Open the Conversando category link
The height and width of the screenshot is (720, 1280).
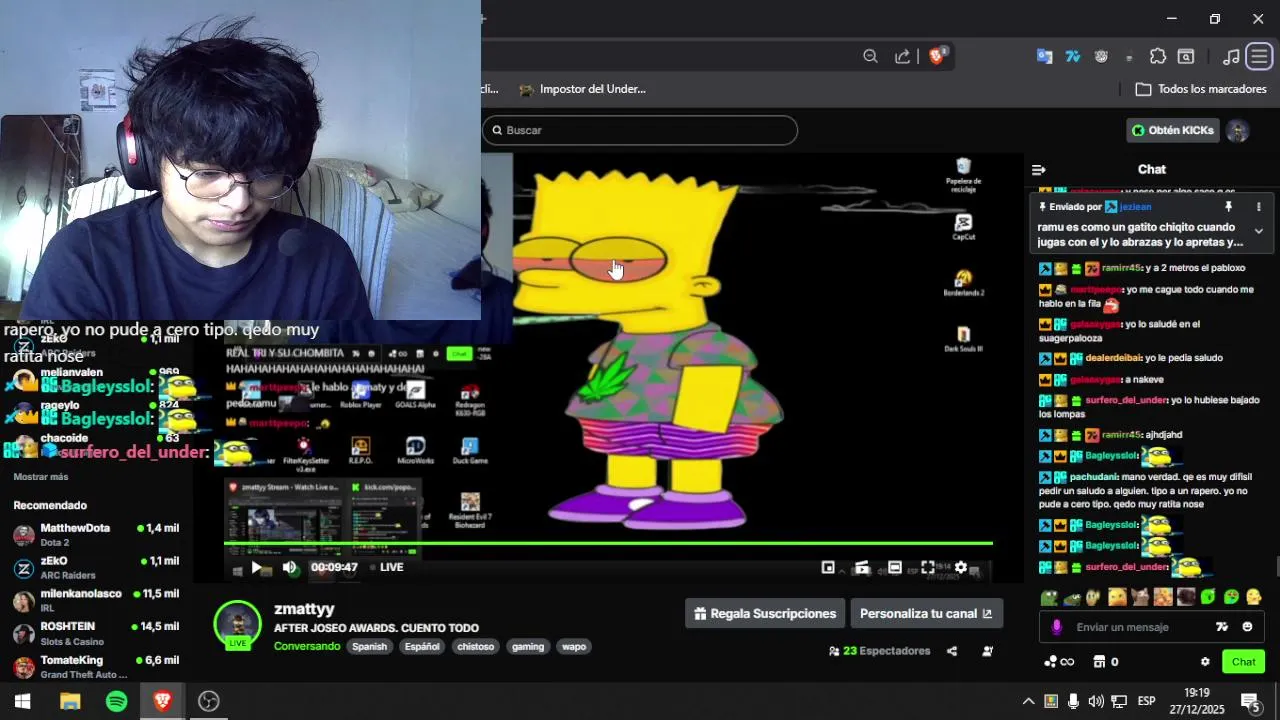coord(307,647)
